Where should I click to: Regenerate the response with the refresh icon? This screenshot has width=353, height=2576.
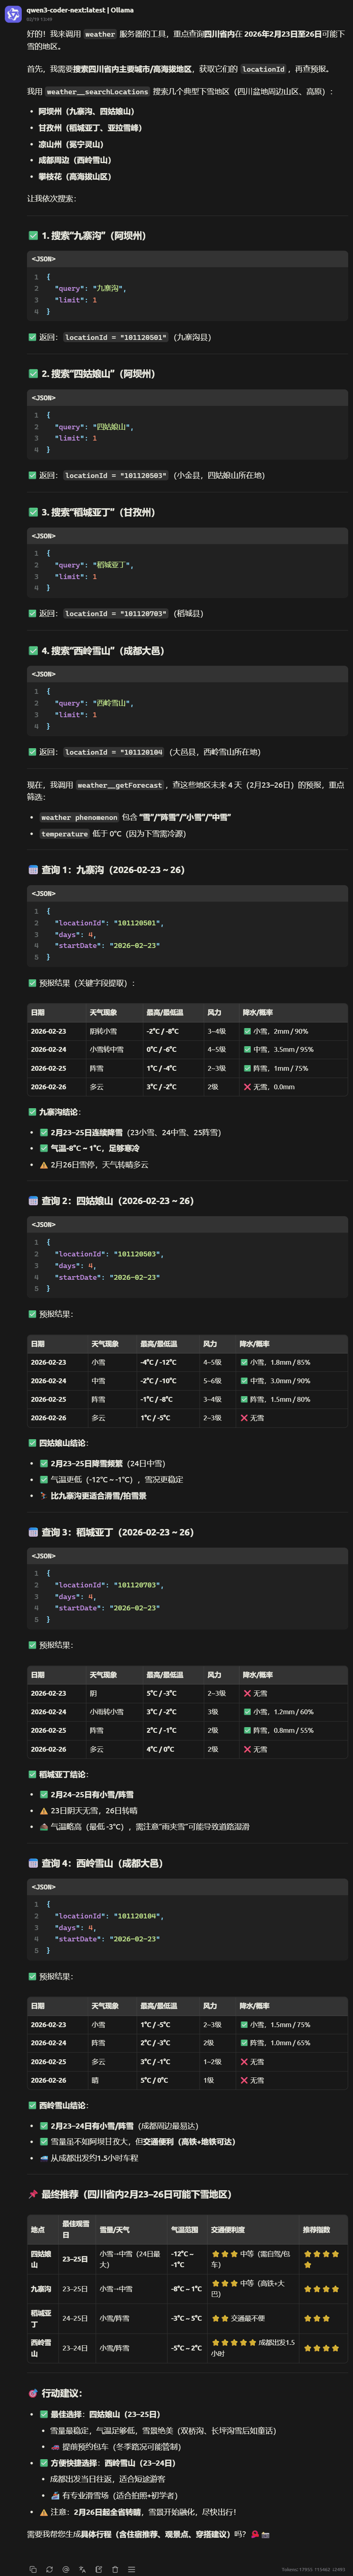pyautogui.click(x=49, y=2569)
